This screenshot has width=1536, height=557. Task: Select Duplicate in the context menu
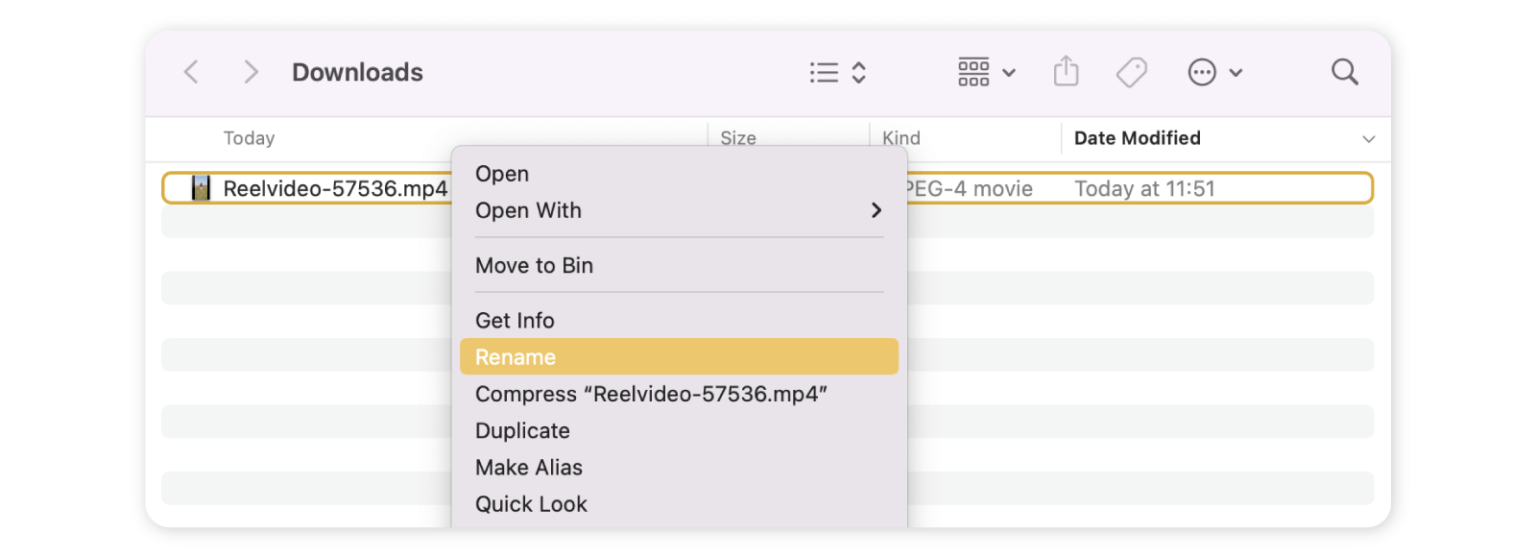coord(522,431)
